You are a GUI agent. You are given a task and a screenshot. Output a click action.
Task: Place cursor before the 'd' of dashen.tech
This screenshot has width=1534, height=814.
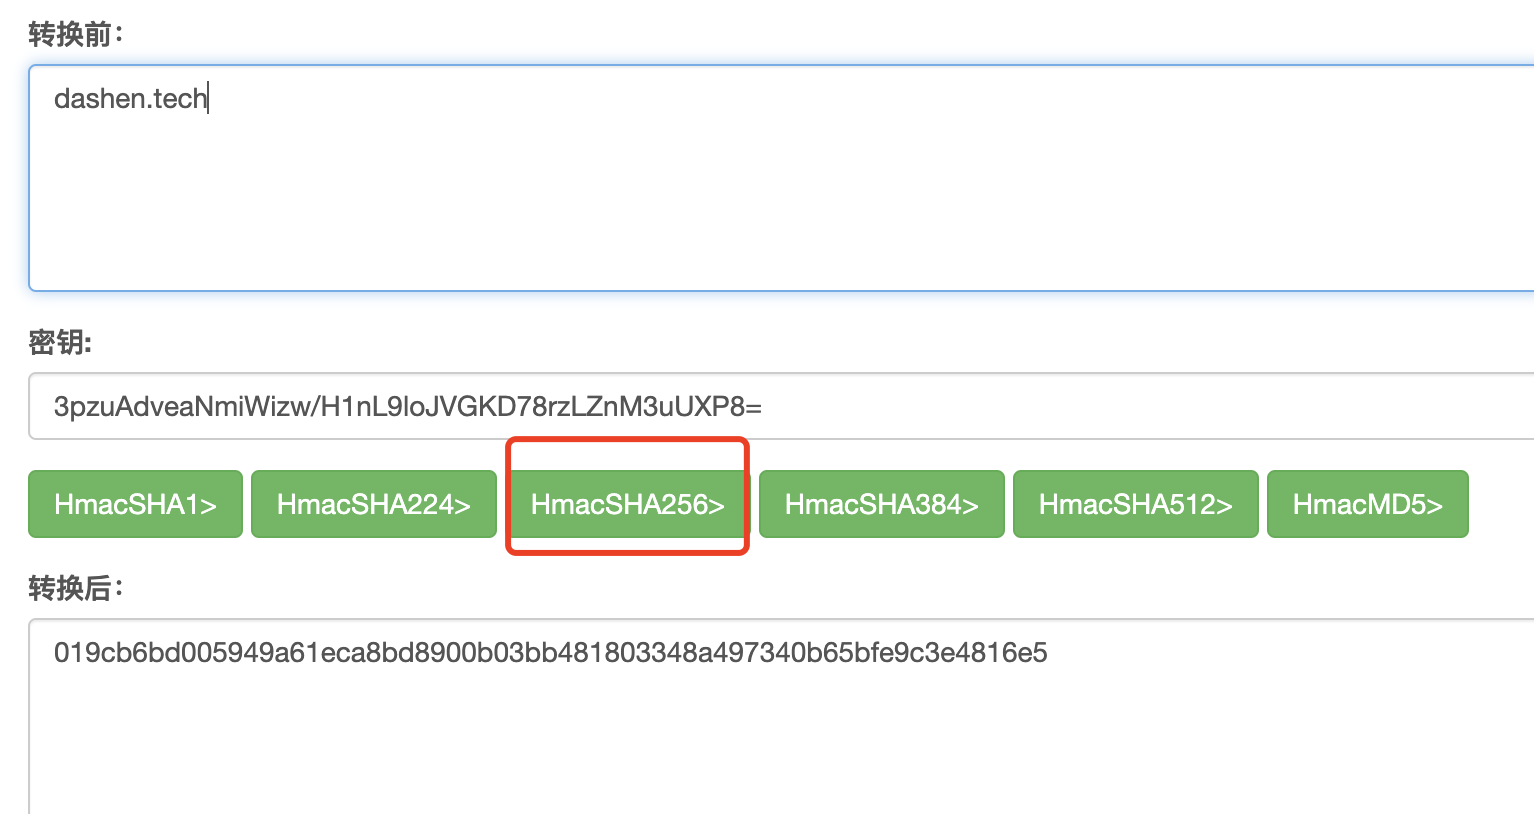pyautogui.click(x=54, y=98)
